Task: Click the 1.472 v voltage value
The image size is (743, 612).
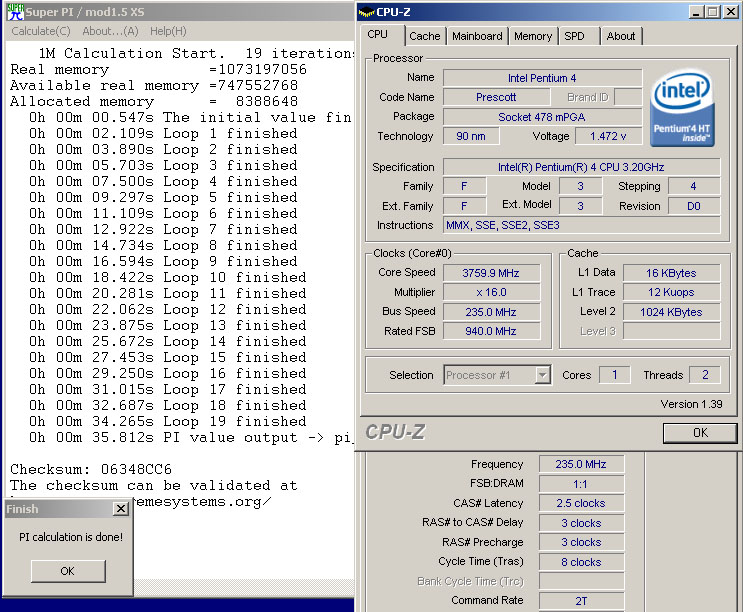Action: pyautogui.click(x=608, y=136)
